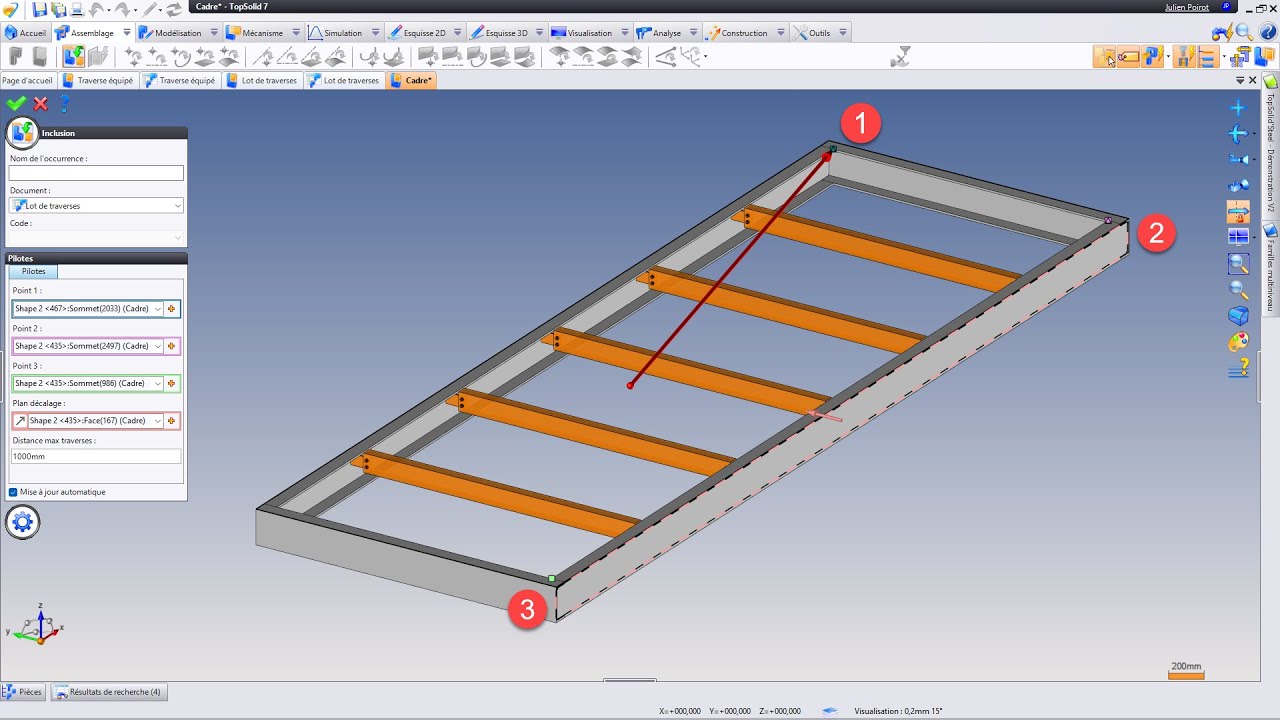Expand the Plan décalage dropdown

coord(158,421)
